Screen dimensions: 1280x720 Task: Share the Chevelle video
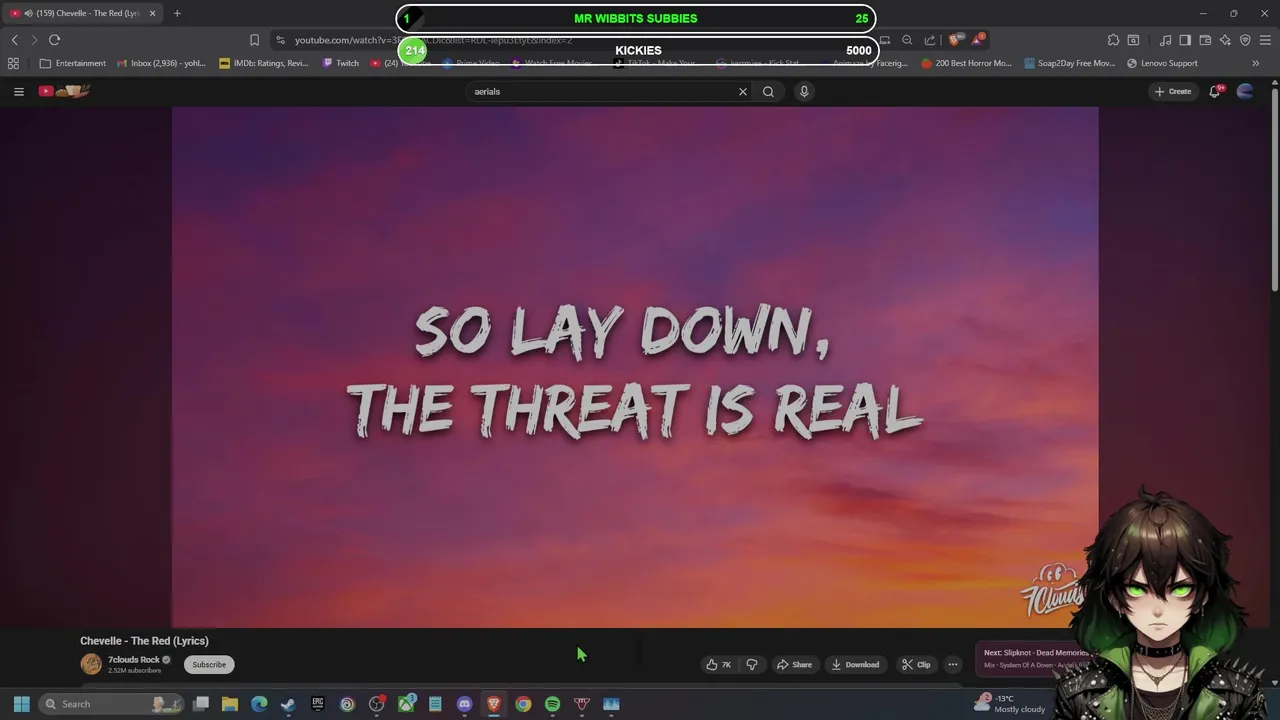coord(794,664)
